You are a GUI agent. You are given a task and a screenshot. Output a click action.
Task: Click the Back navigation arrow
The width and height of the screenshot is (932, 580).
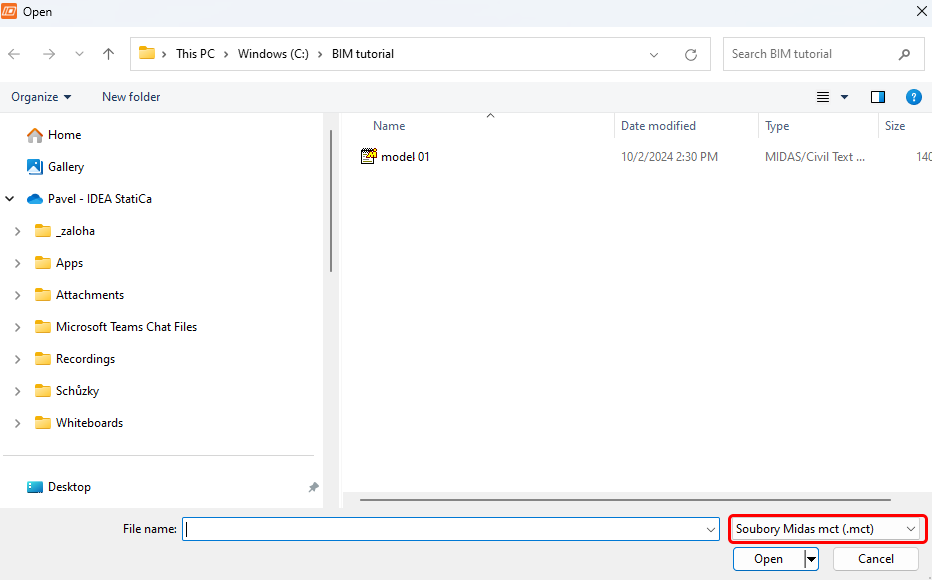point(15,54)
